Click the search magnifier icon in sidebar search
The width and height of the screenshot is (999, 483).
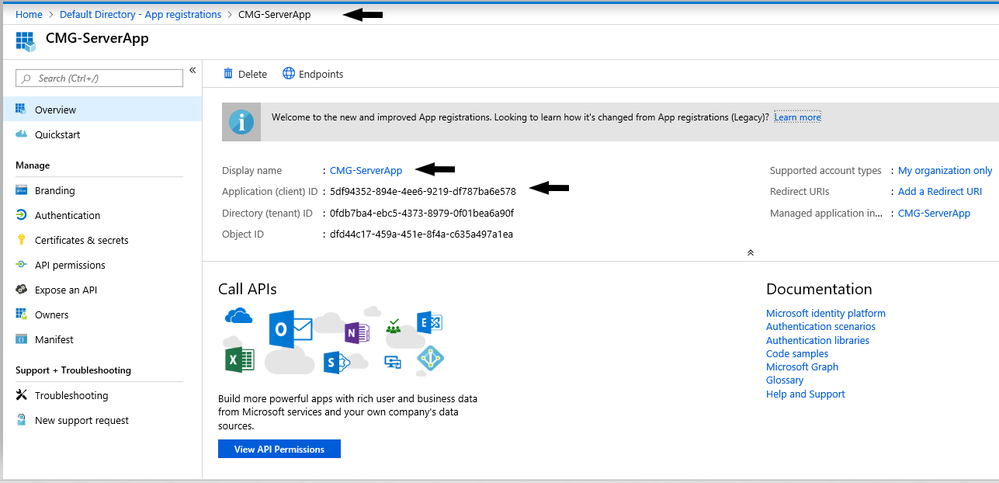click(26, 78)
